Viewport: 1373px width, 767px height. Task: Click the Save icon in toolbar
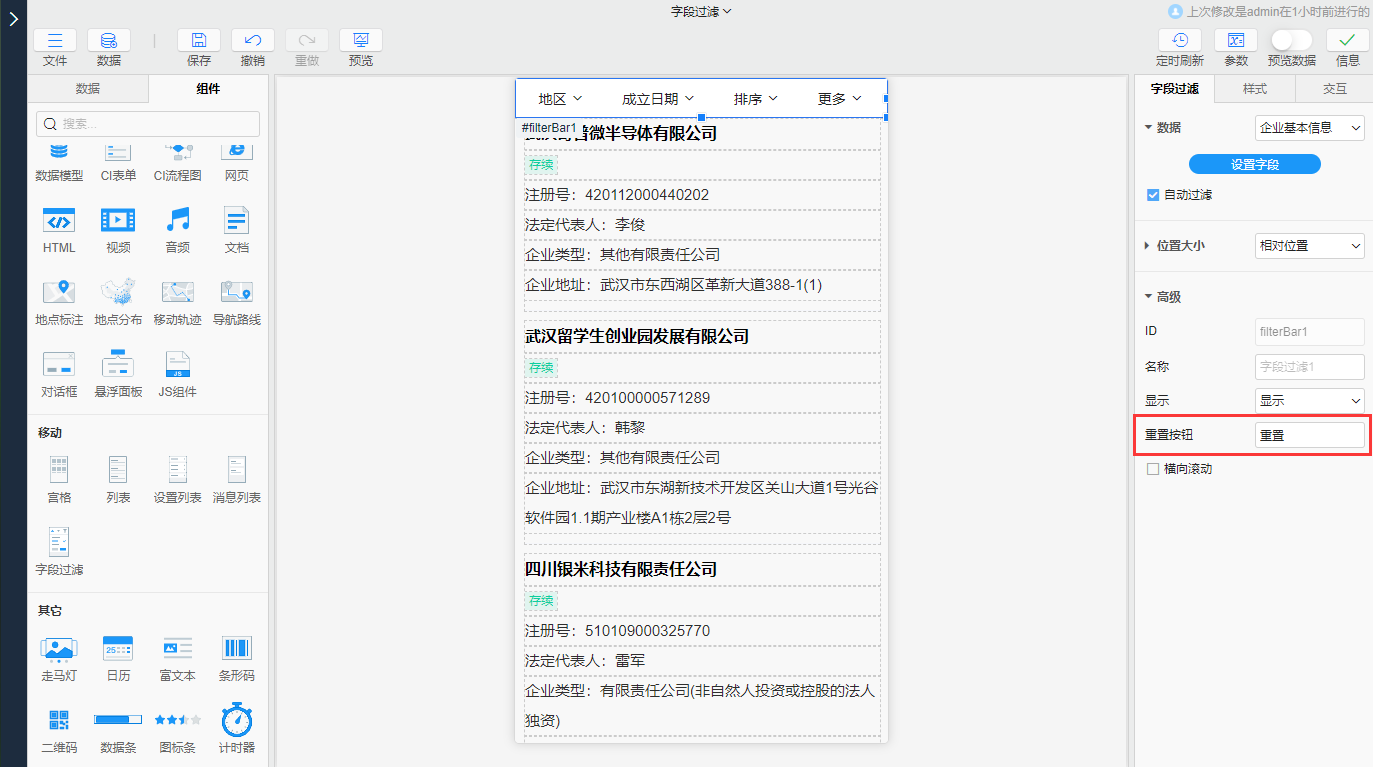click(x=199, y=41)
